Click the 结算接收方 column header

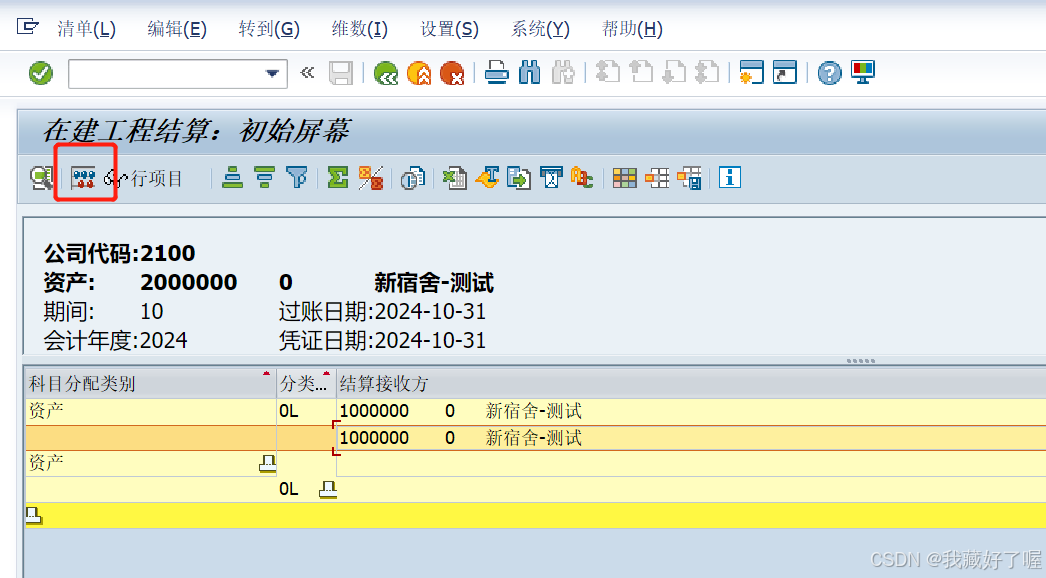click(x=691, y=383)
